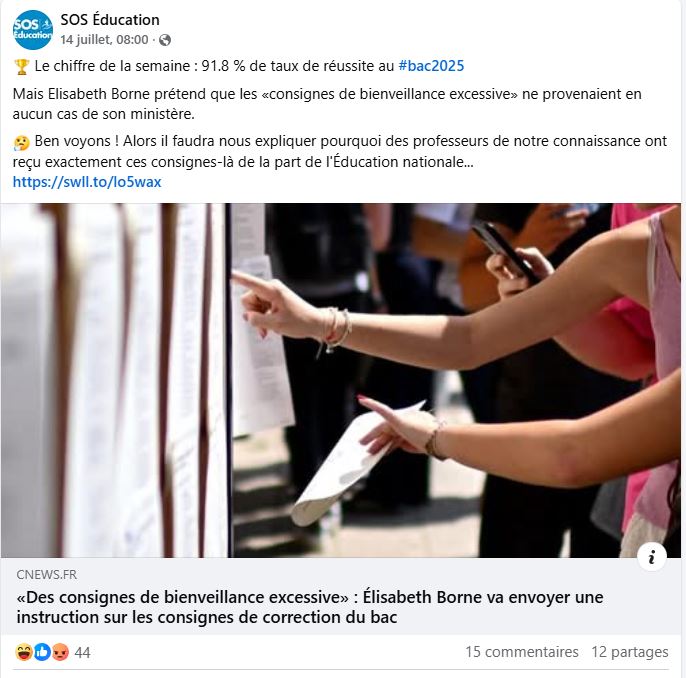This screenshot has height=678, width=686.
Task: Open the Élisabeth Borne article headline
Action: [310, 607]
